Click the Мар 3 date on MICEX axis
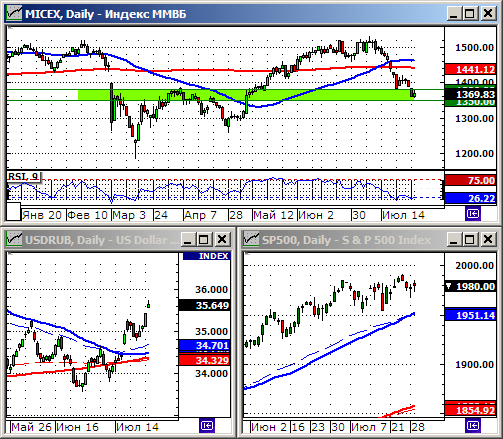The width and height of the screenshot is (503, 439). tap(129, 215)
